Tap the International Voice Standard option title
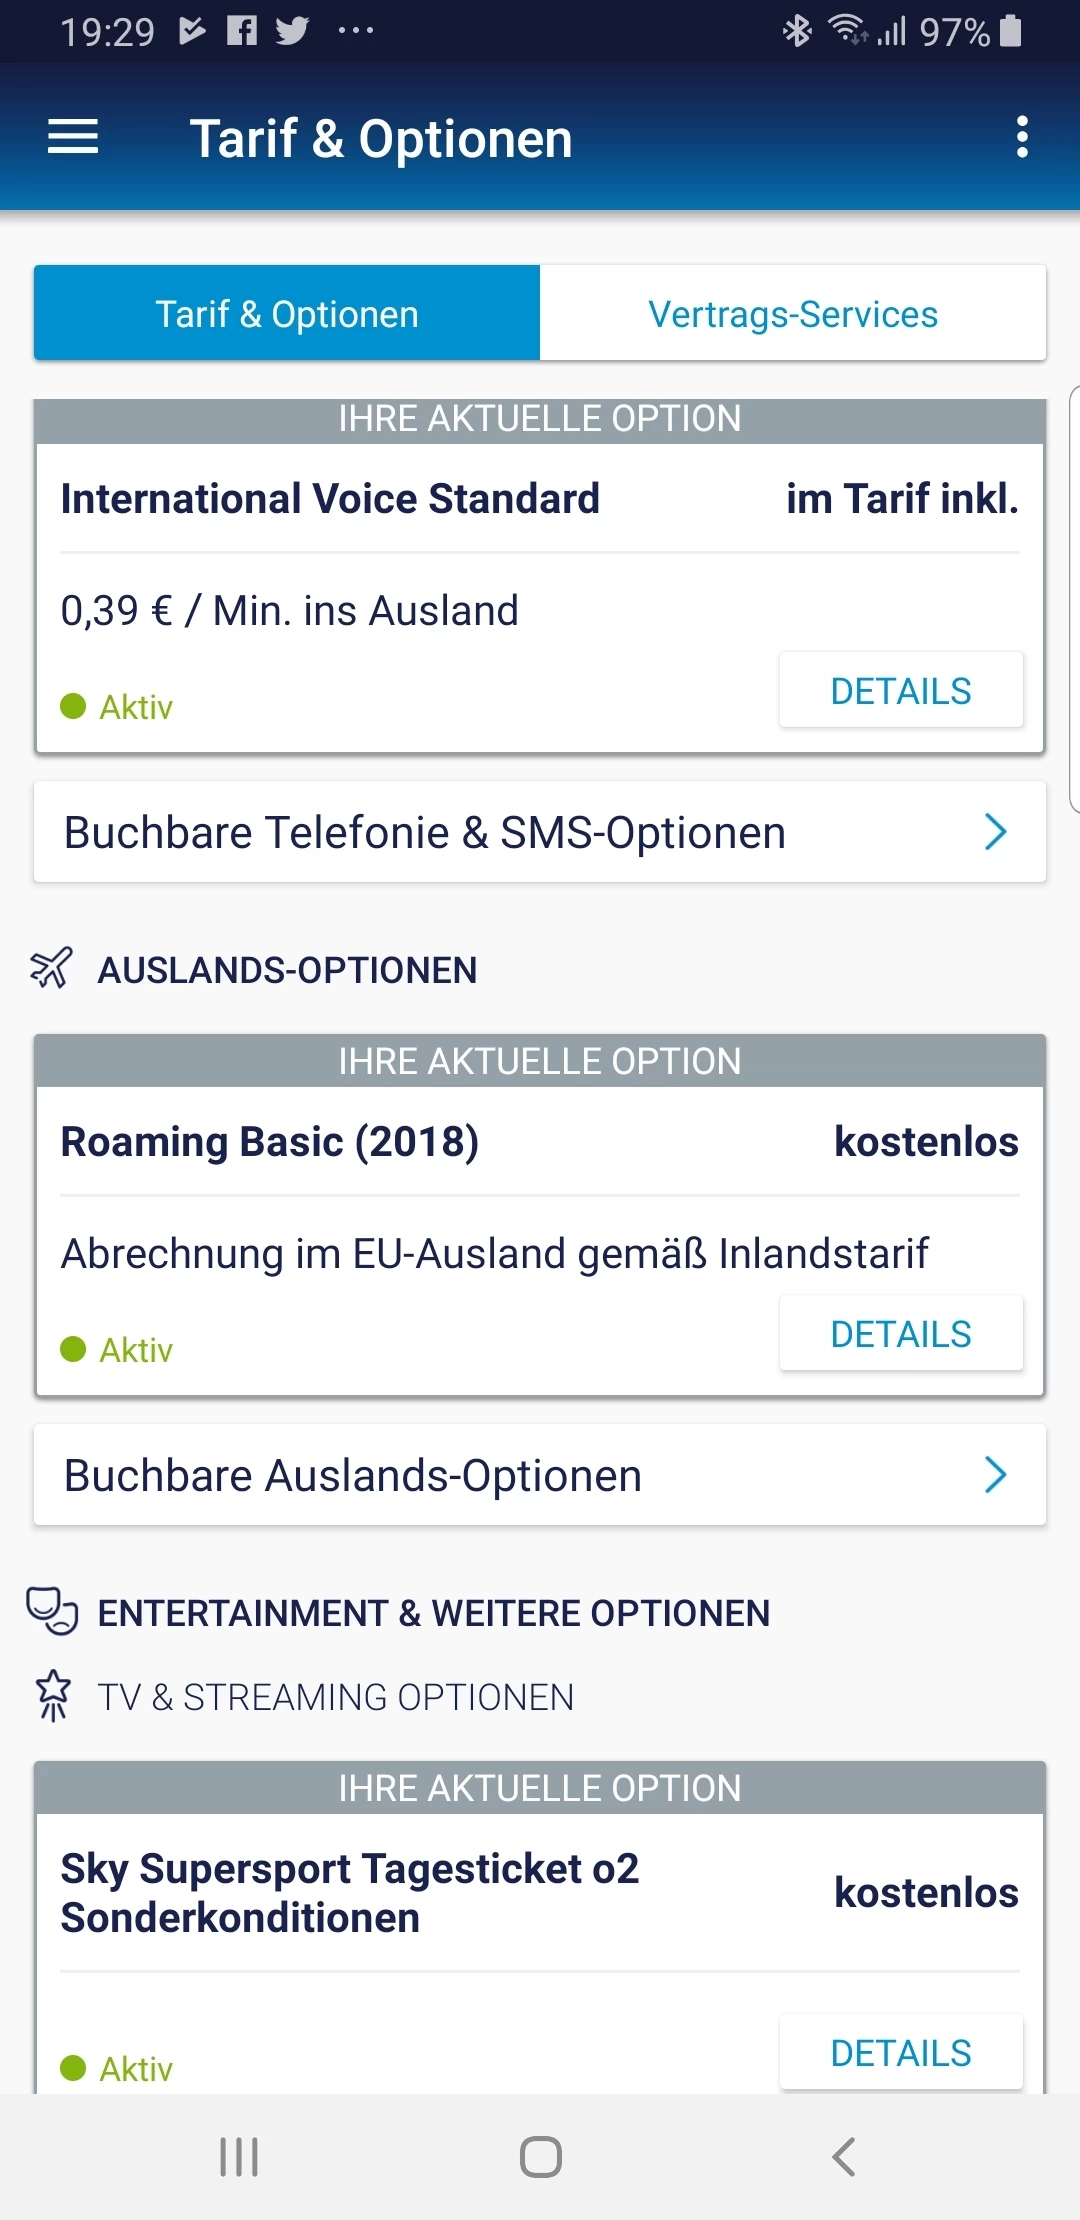This screenshot has height=2220, width=1080. pos(330,499)
